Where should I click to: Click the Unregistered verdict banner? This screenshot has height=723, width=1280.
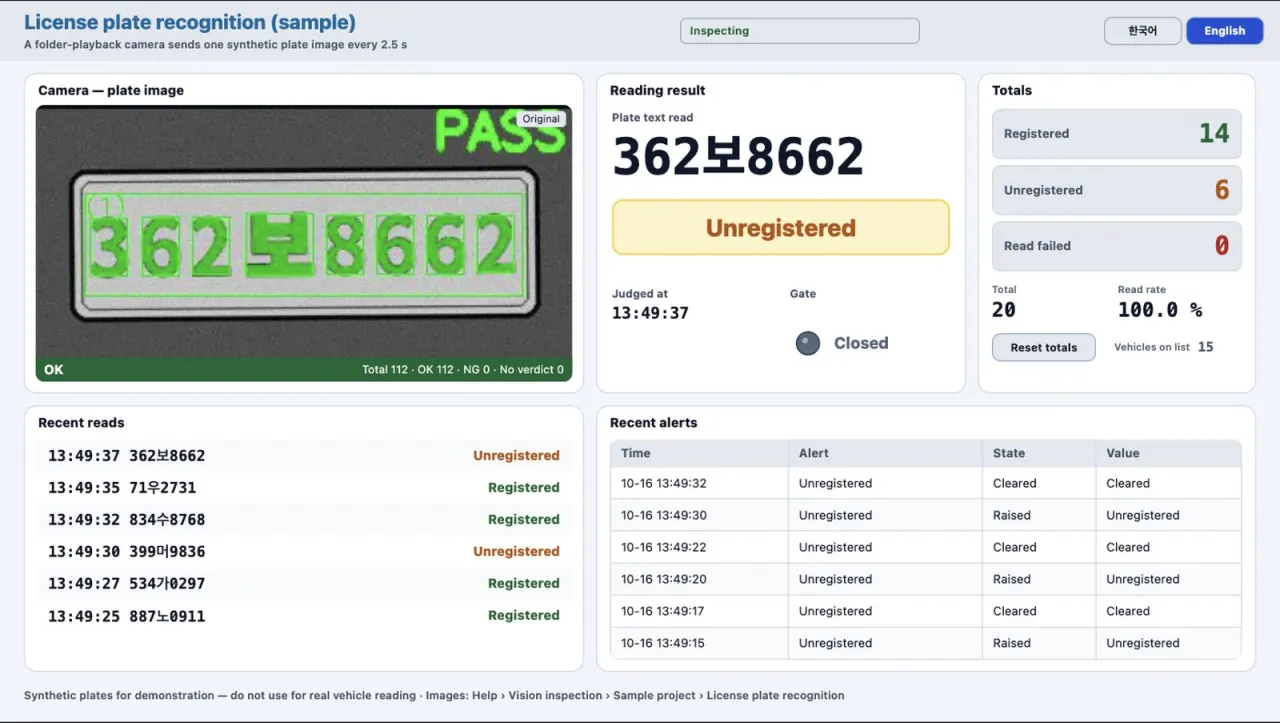(780, 227)
